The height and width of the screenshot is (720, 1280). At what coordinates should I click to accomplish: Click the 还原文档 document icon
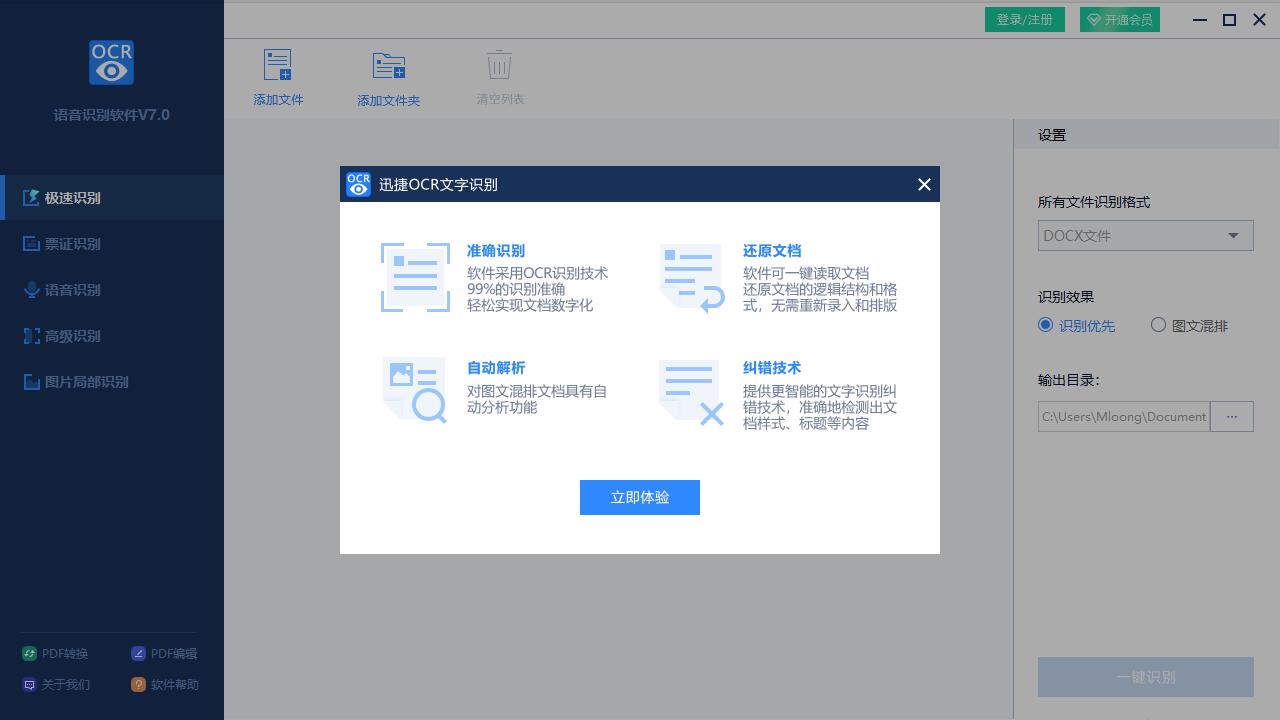[691, 278]
